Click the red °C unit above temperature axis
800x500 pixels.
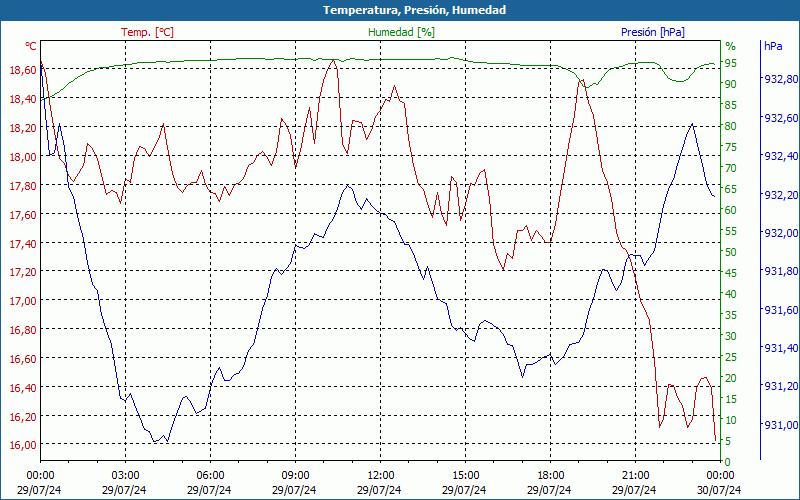pos(31,46)
